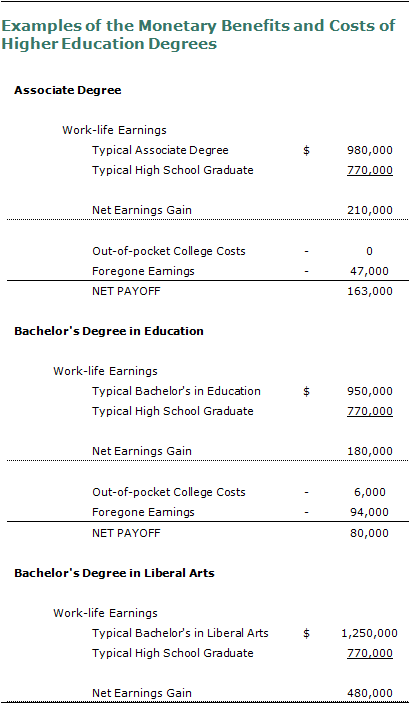Click Foregone Earnings value 94,000
Viewport: 410px width, 704px height.
370,512
